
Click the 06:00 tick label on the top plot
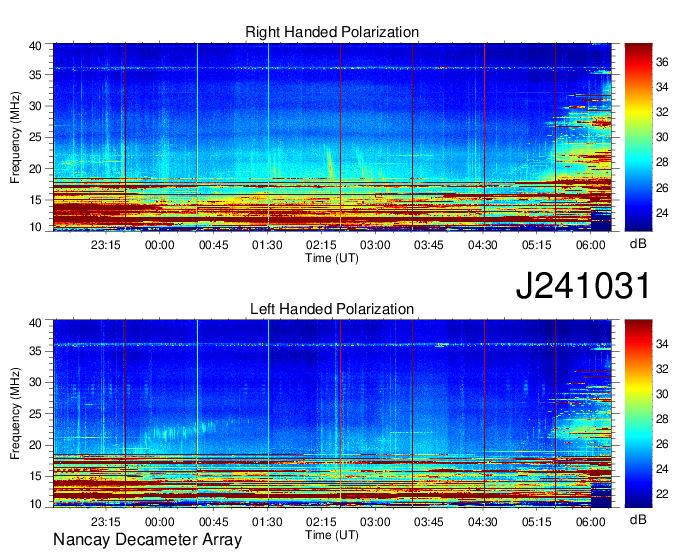click(591, 245)
